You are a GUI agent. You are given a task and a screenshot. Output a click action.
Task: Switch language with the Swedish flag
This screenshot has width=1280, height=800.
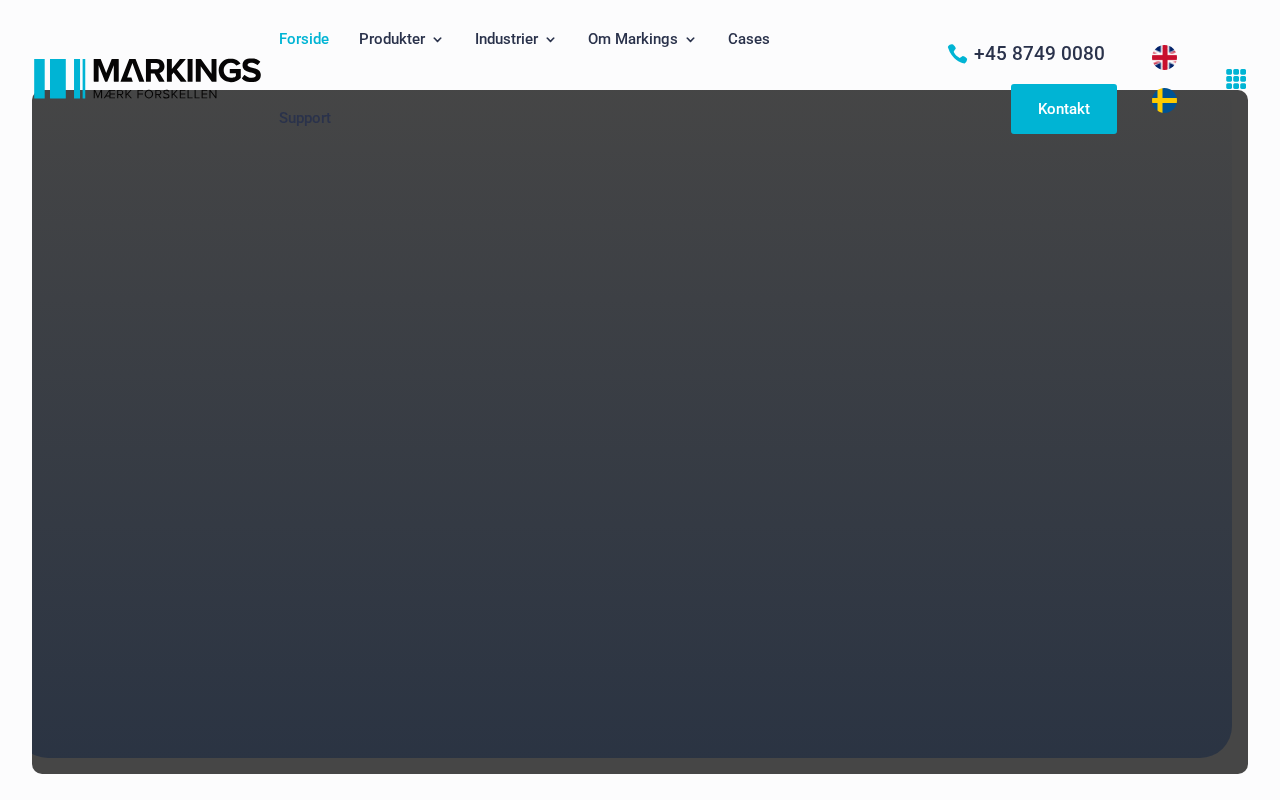coord(1164,100)
